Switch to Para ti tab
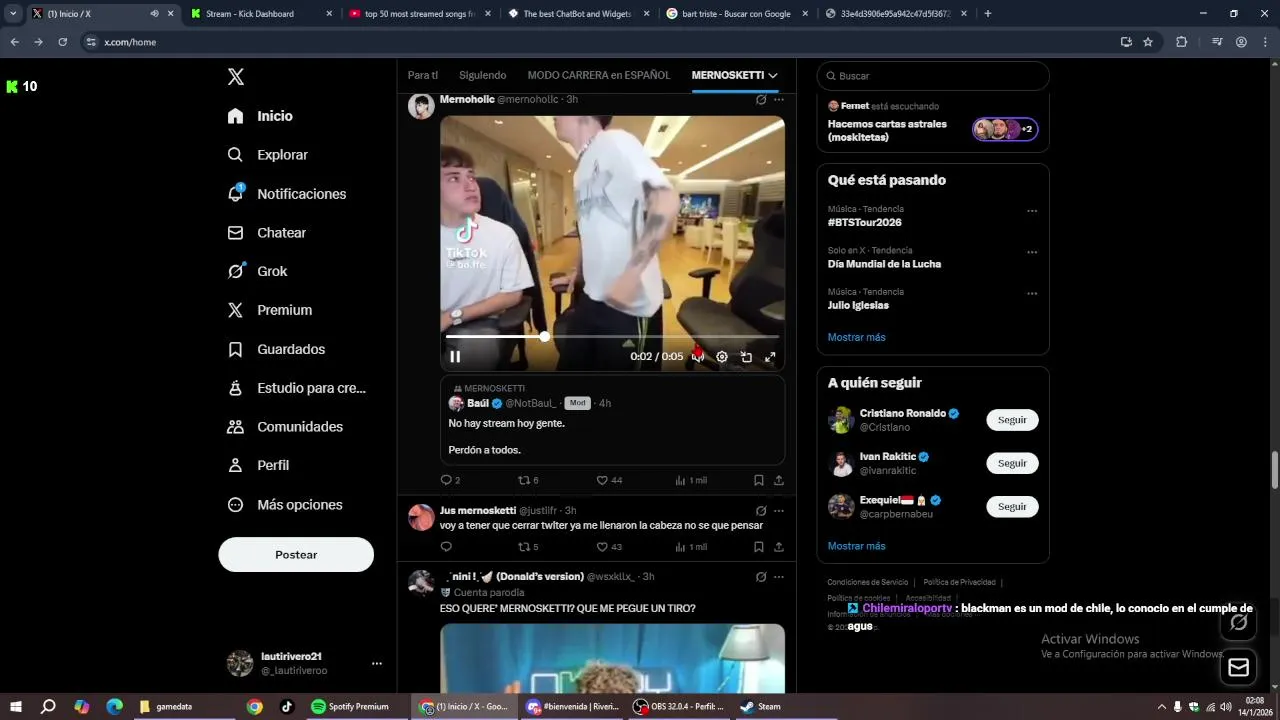Image resolution: width=1280 pixels, height=720 pixels. [422, 75]
